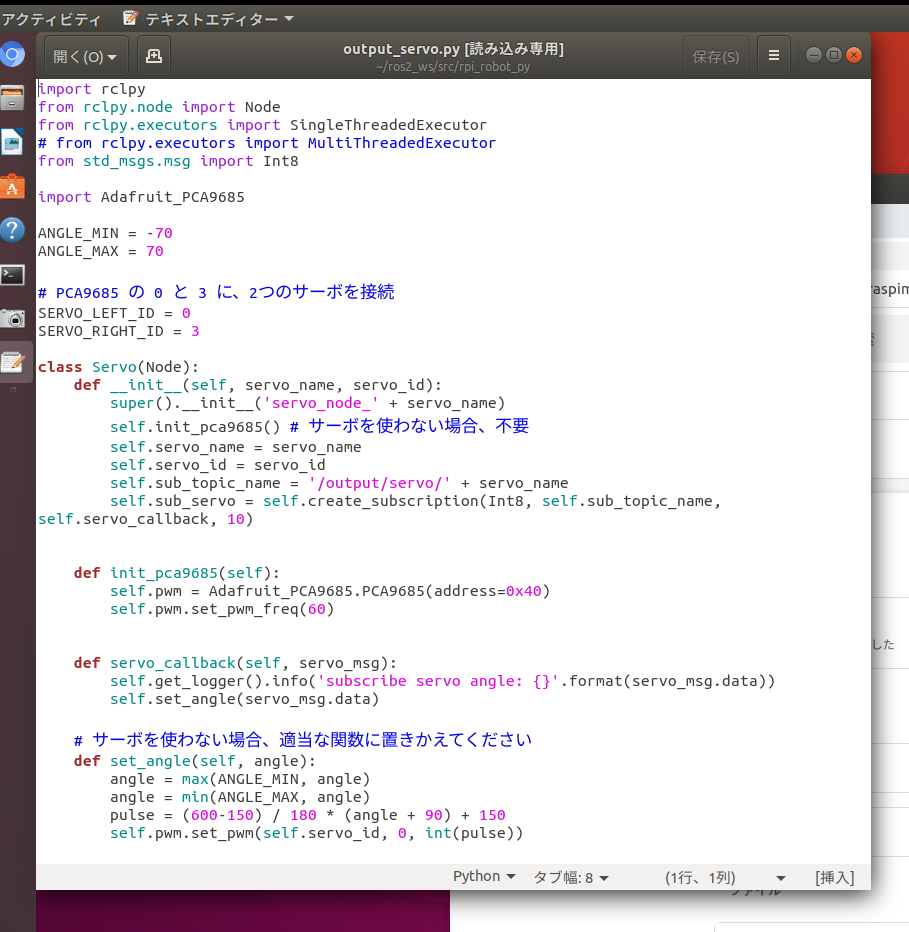The image size is (909, 932).
Task: Click the '# PCA9685 の 0 と 3' comment
Action: [216, 292]
